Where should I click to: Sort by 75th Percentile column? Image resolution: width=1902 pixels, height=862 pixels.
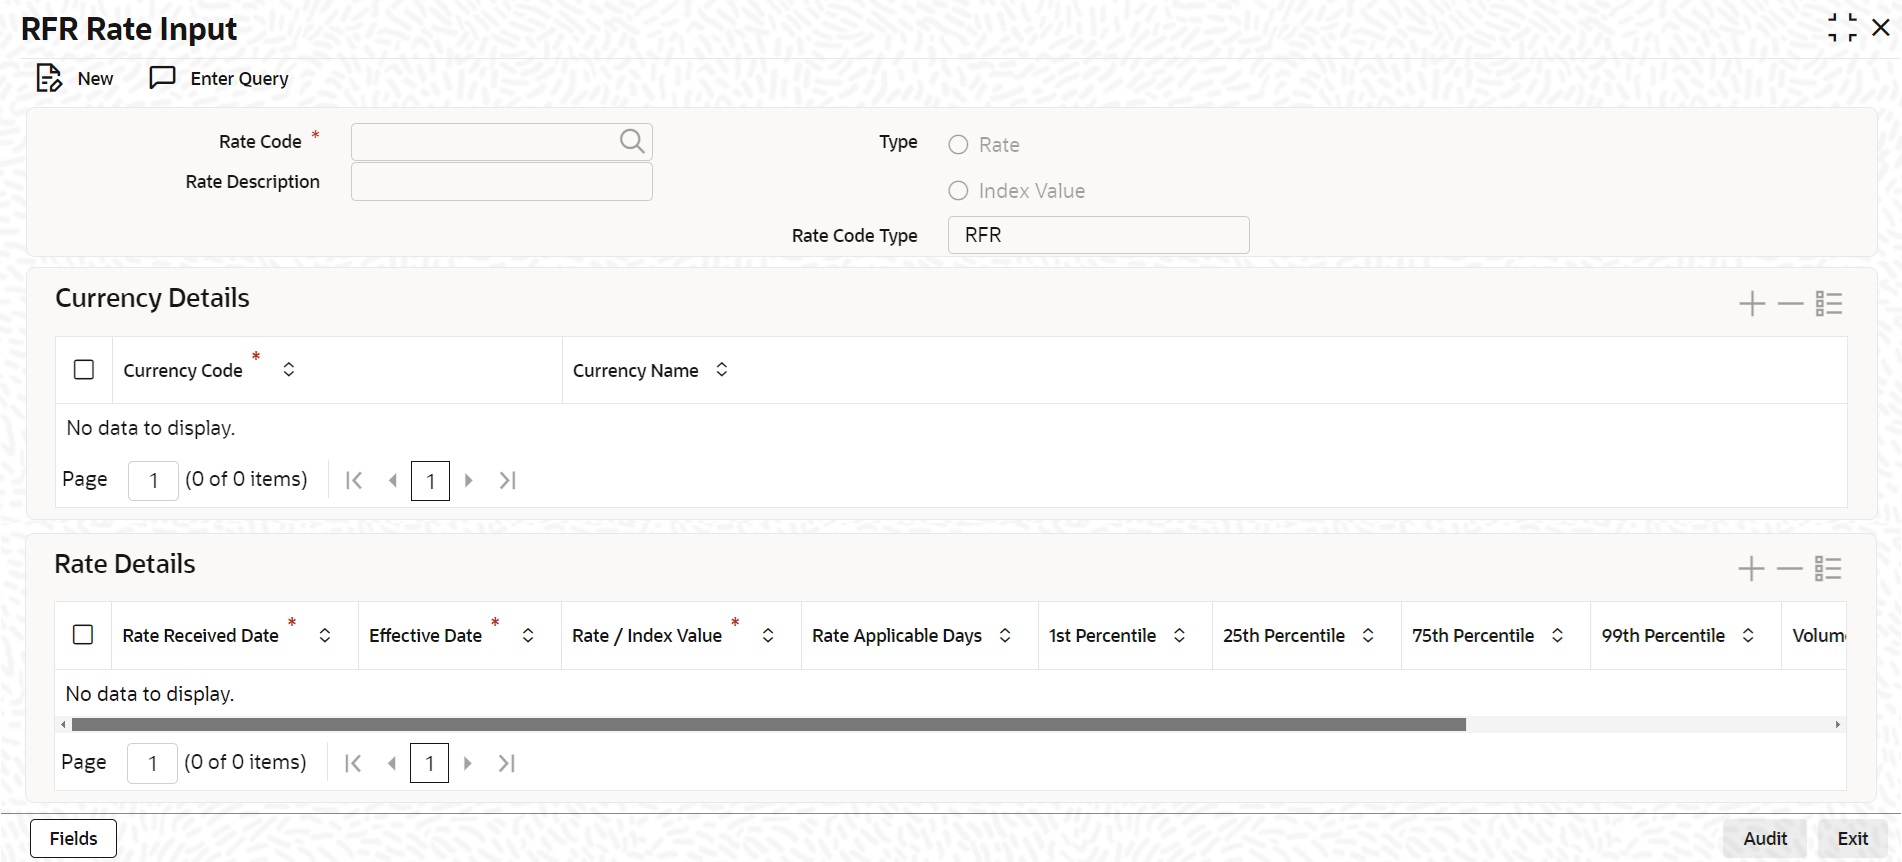(x=1557, y=635)
